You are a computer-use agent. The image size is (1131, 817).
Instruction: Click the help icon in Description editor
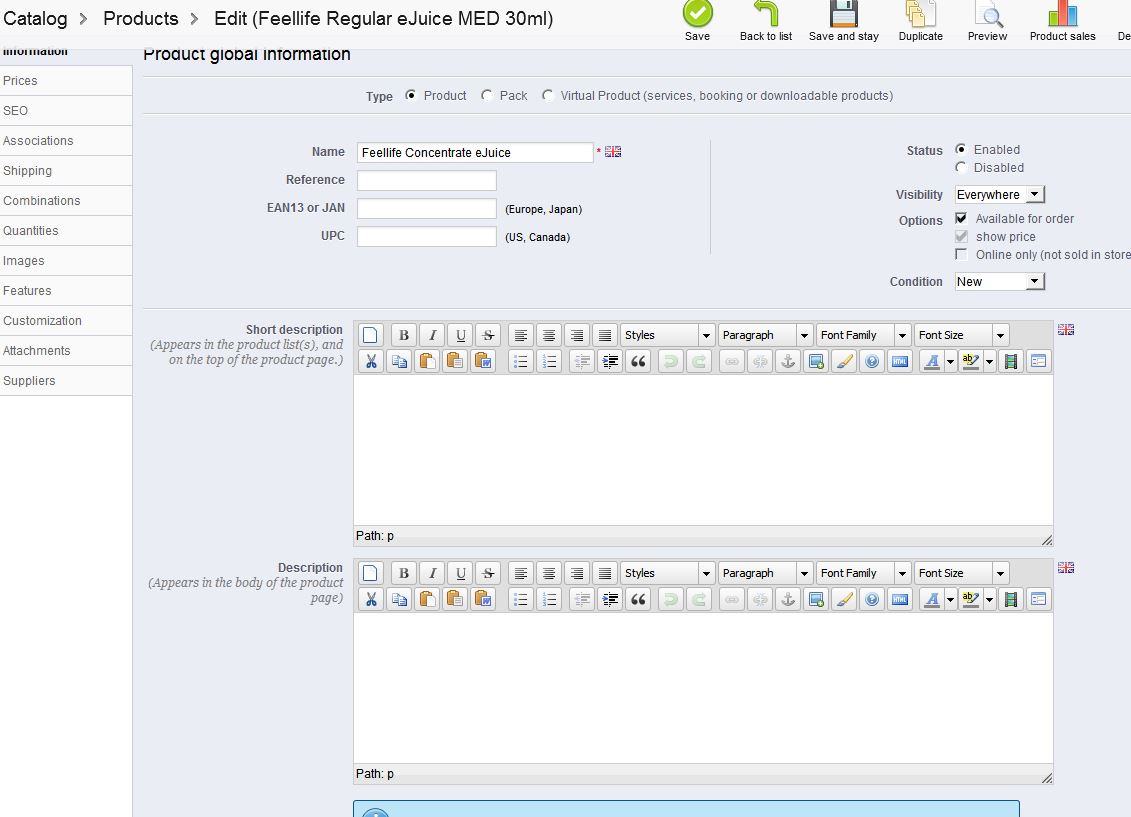(871, 599)
